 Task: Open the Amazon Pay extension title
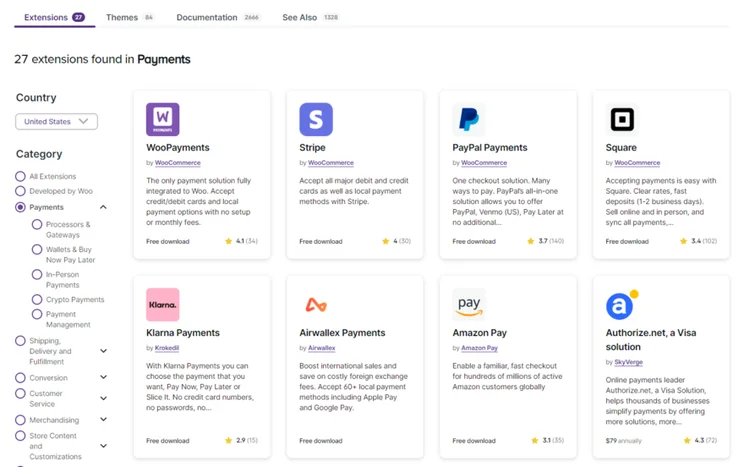(x=480, y=333)
